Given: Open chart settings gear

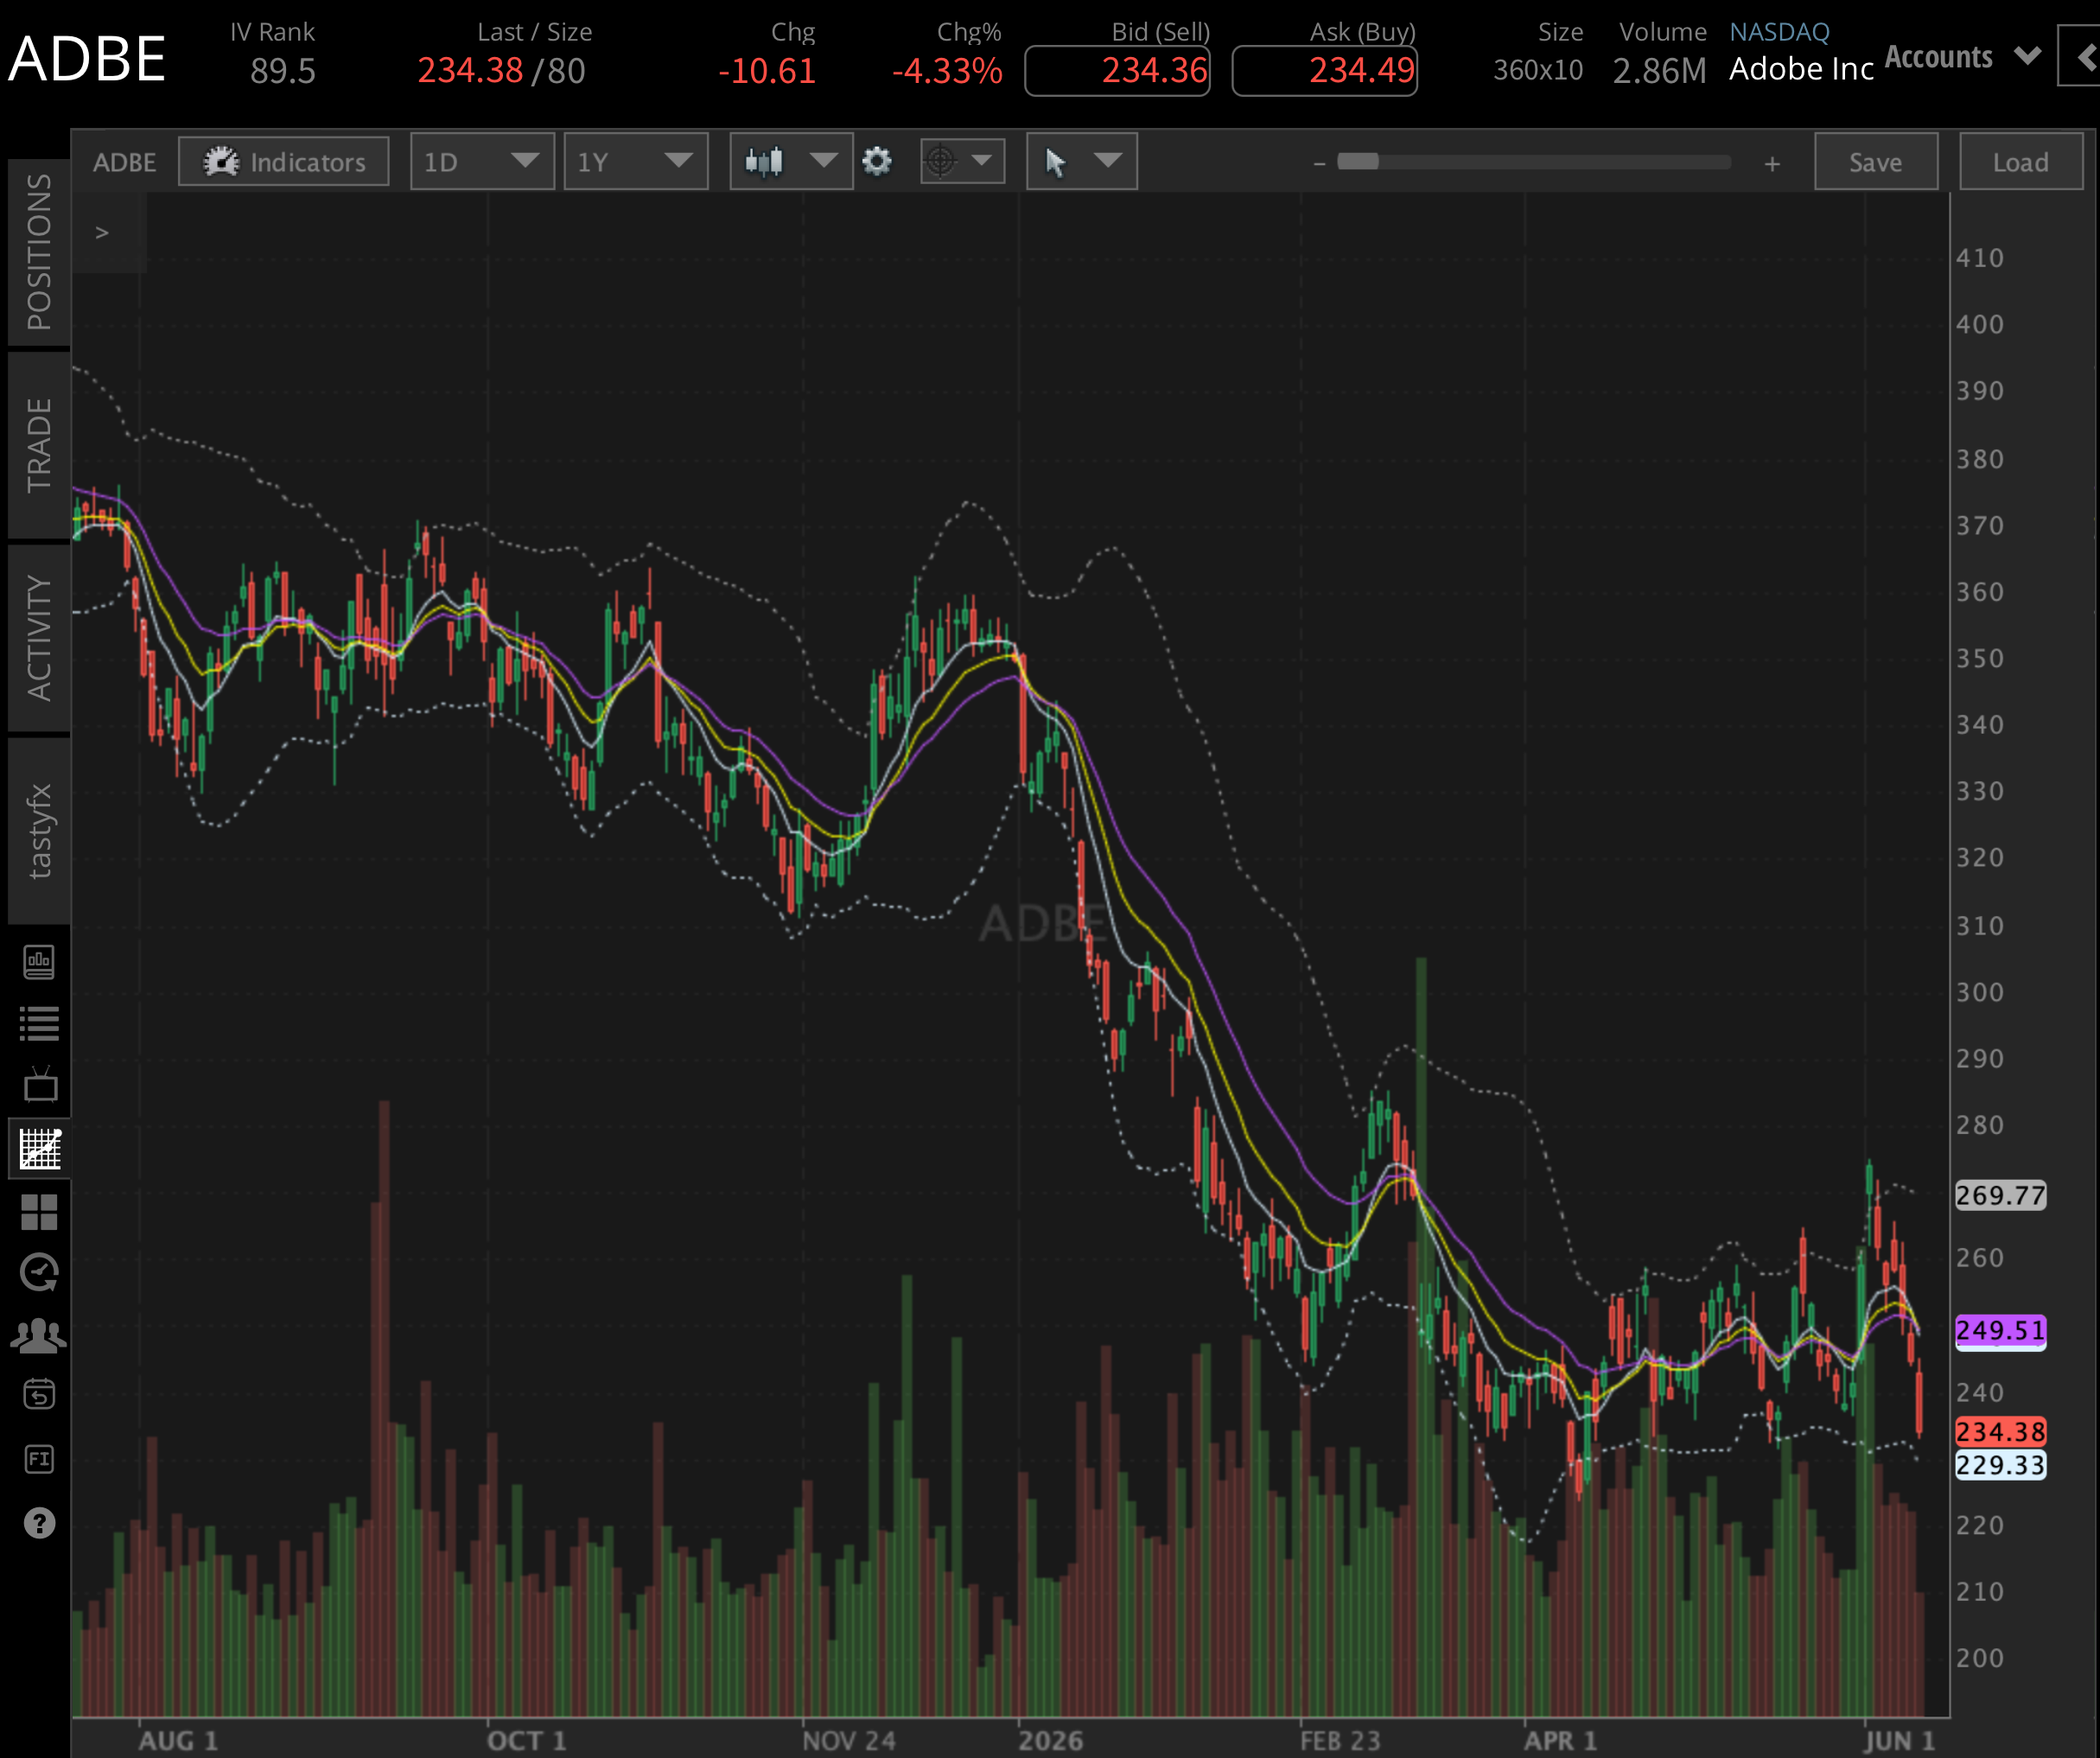Looking at the screenshot, I should (877, 161).
